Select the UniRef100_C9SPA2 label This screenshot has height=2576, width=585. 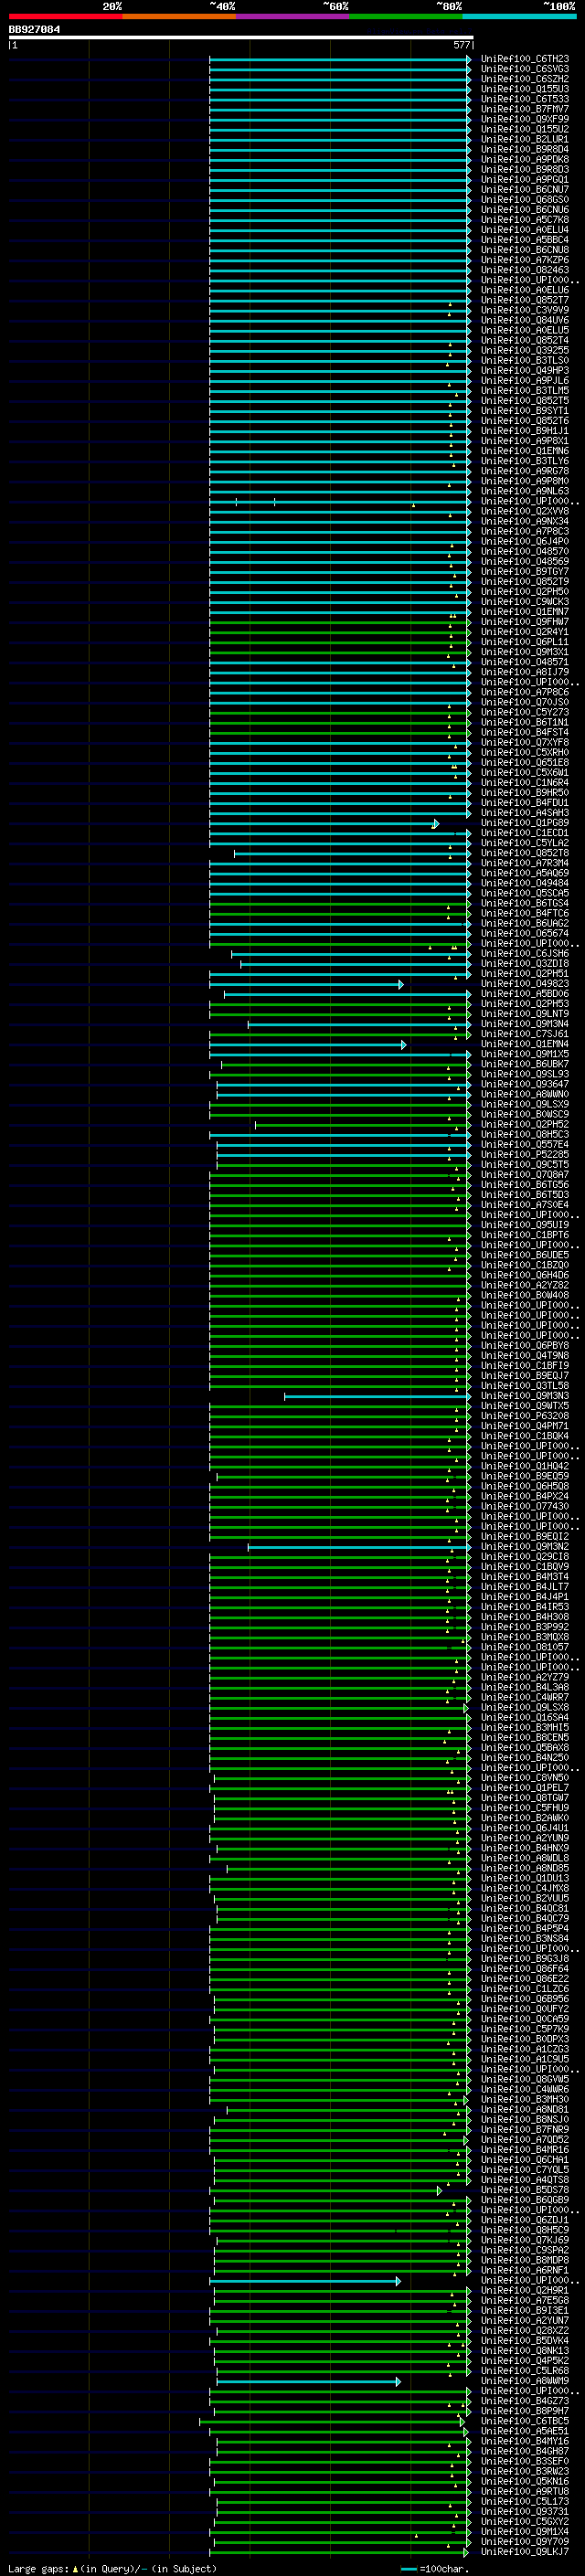point(524,2251)
